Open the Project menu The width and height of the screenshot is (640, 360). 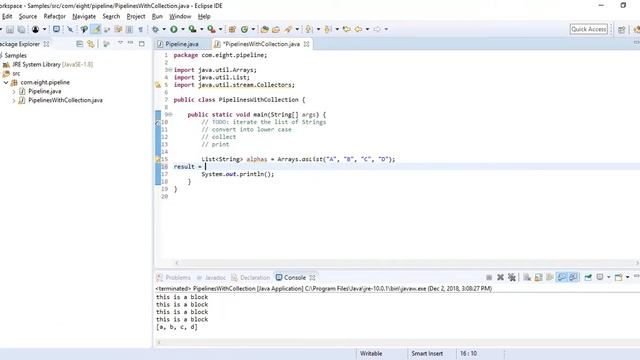point(136,16)
